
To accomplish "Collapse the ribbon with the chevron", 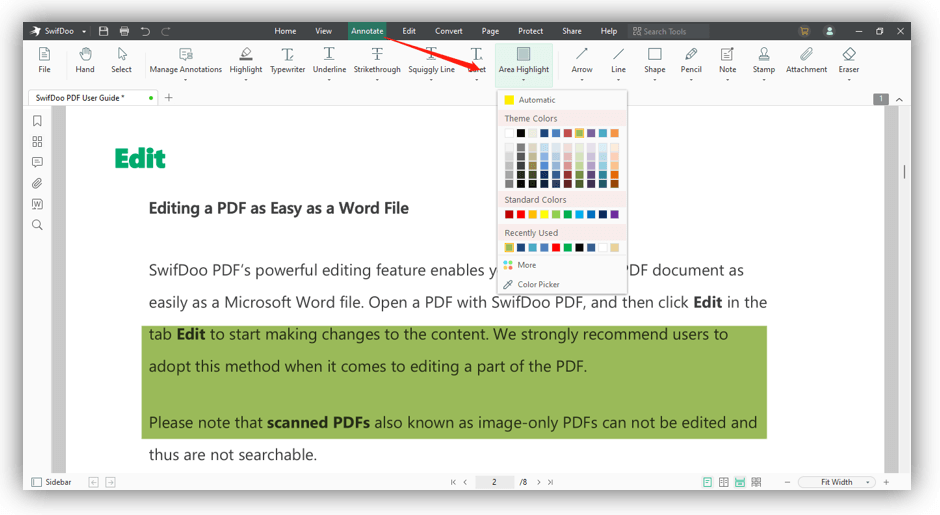I will (899, 100).
